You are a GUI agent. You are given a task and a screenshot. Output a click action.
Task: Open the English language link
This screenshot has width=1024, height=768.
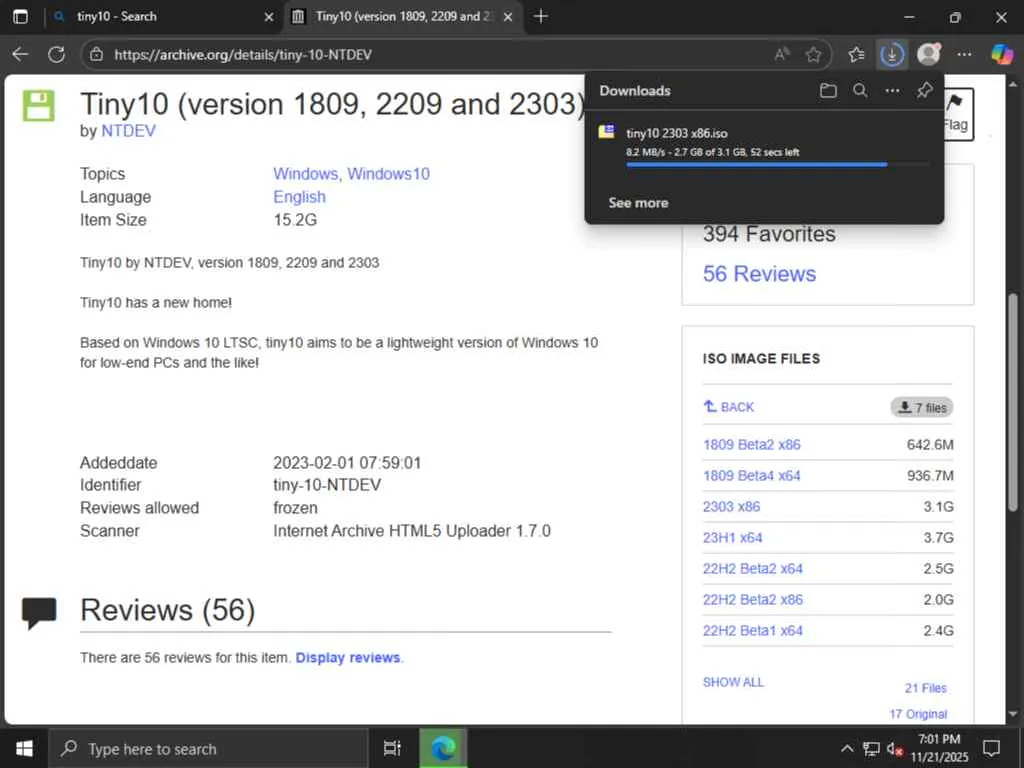click(299, 197)
